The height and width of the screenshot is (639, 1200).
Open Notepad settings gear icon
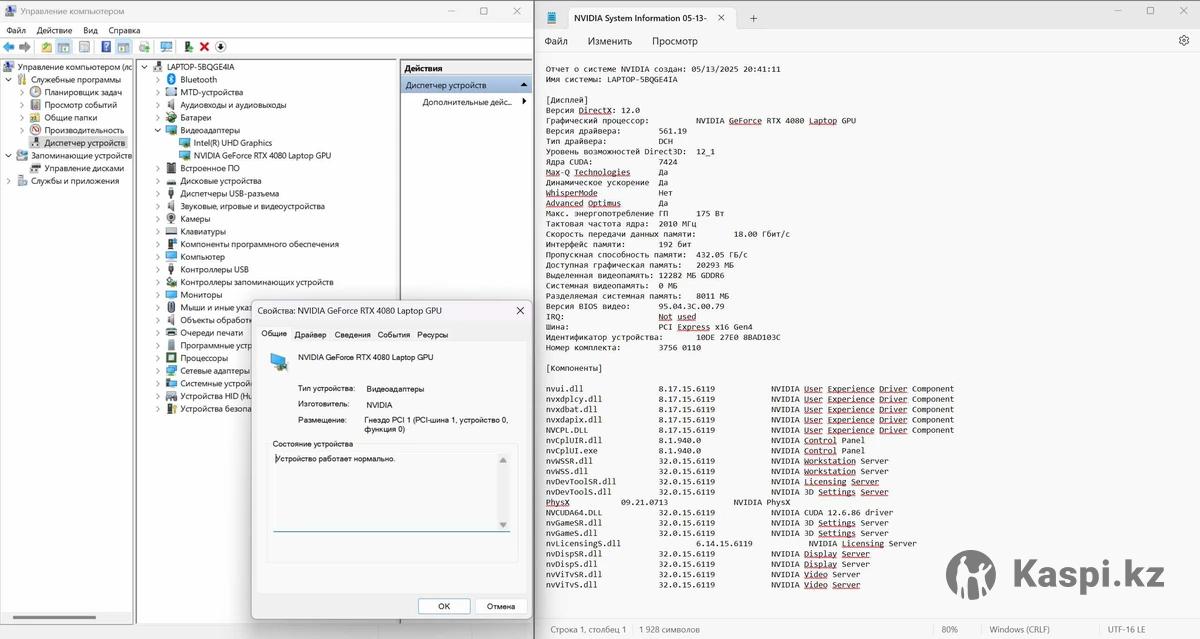(x=1184, y=41)
